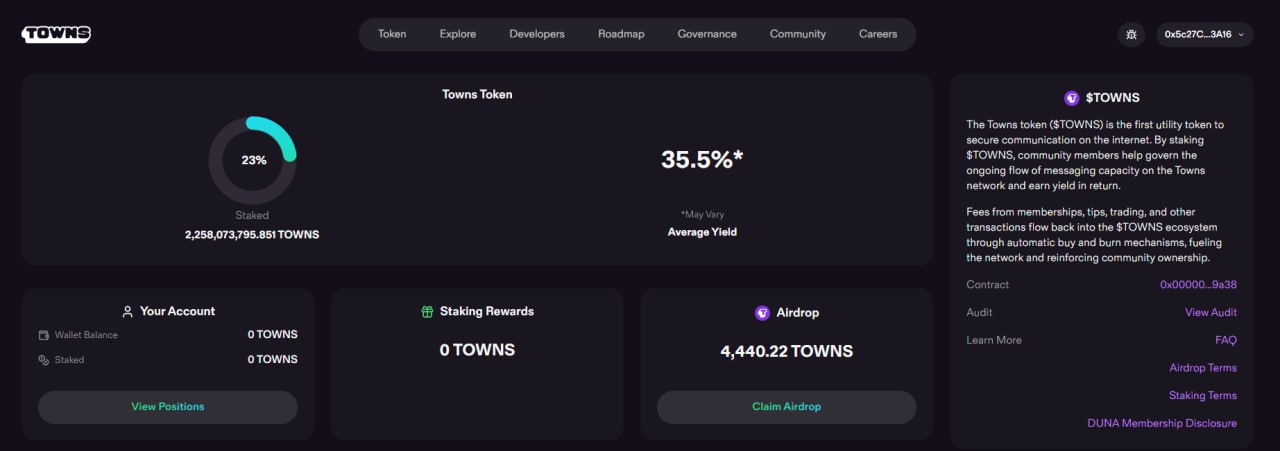Click the Learn More label
The image size is (1280, 451).
point(994,340)
